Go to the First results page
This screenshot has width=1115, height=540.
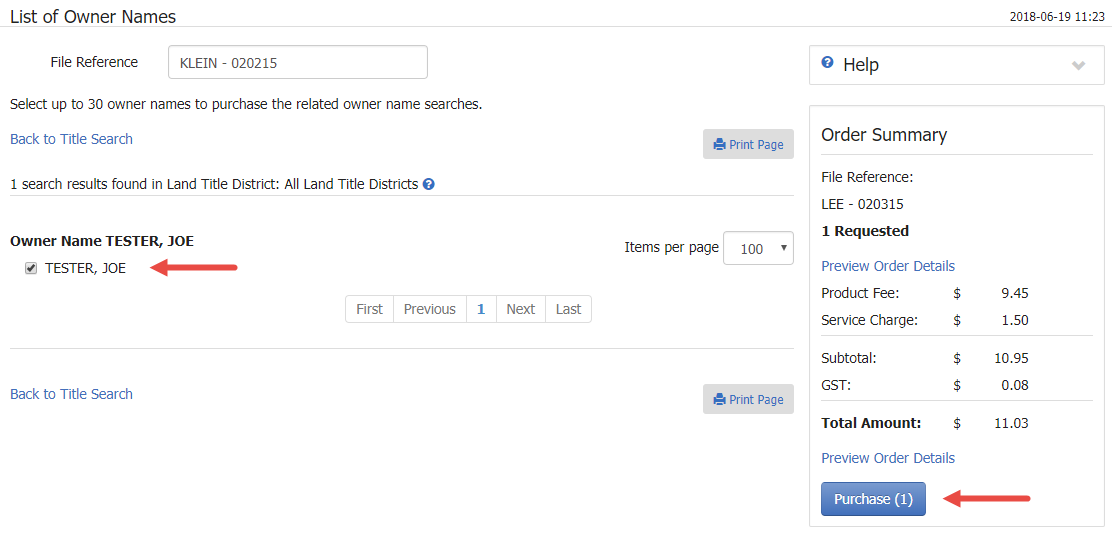tap(369, 309)
